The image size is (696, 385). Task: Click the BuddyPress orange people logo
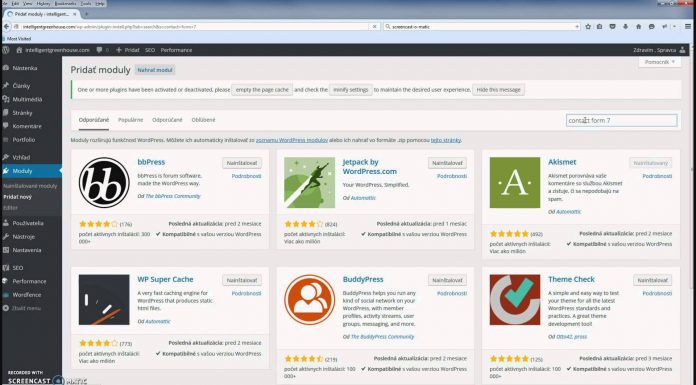click(x=309, y=300)
